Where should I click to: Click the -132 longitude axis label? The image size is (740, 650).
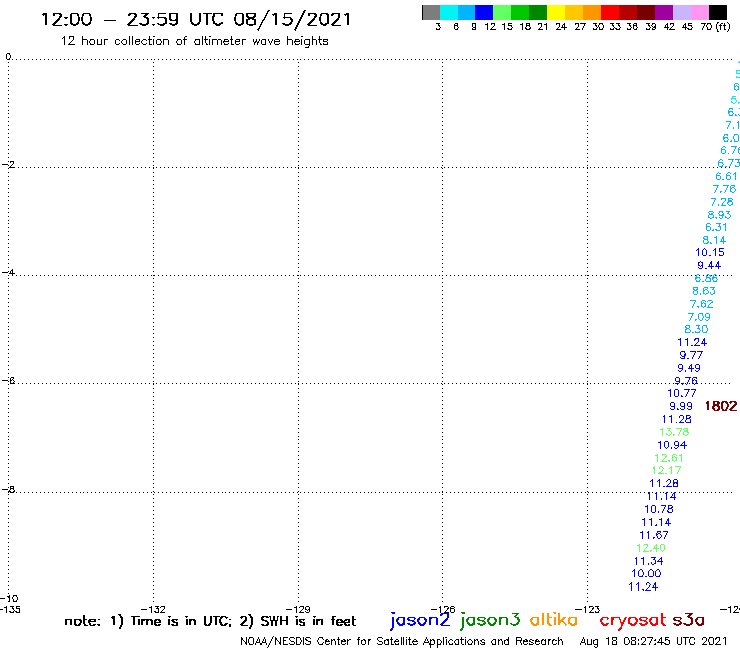click(153, 609)
